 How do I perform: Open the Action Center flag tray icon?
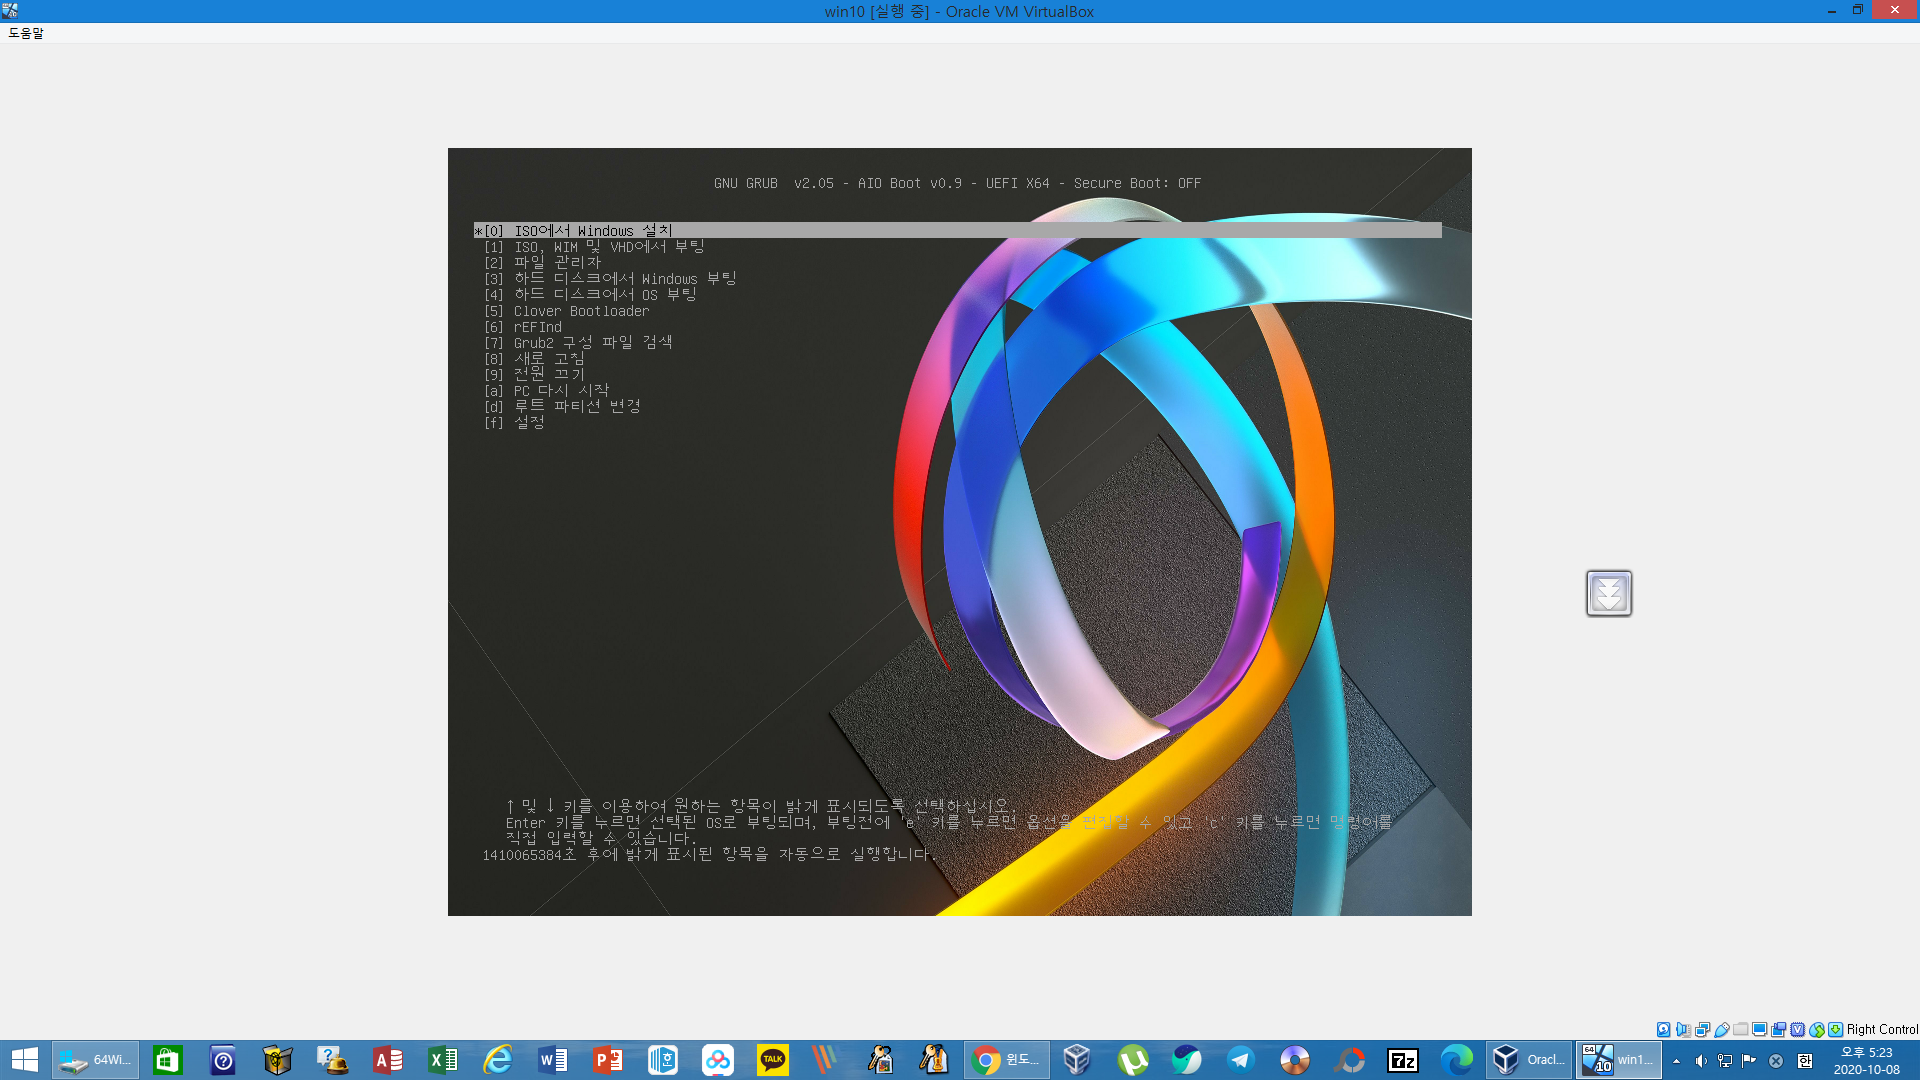point(1749,1061)
